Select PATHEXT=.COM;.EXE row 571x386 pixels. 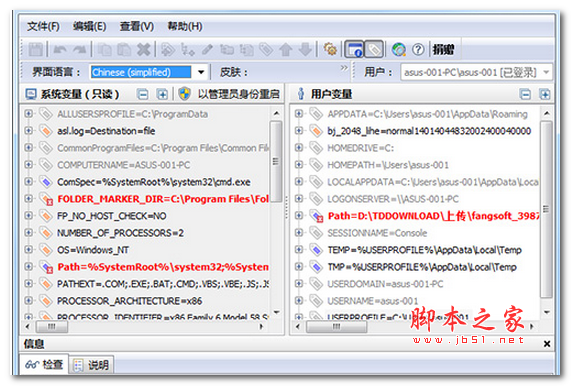[163, 284]
